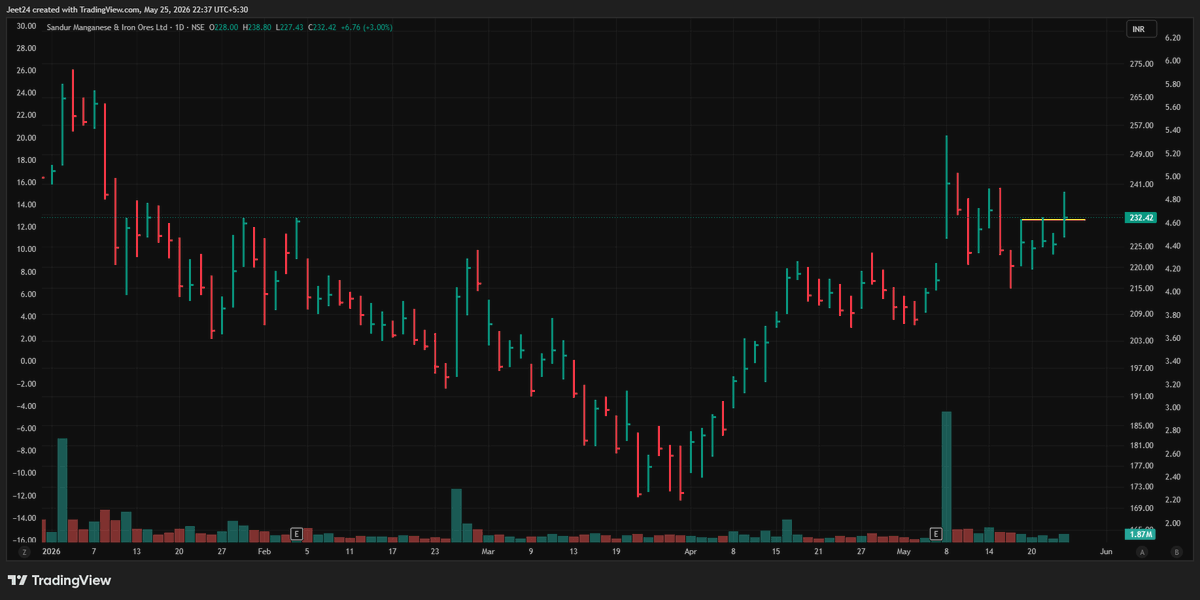Click the -16.00 label on left scale
The width and height of the screenshot is (1200, 600).
tap(26, 540)
